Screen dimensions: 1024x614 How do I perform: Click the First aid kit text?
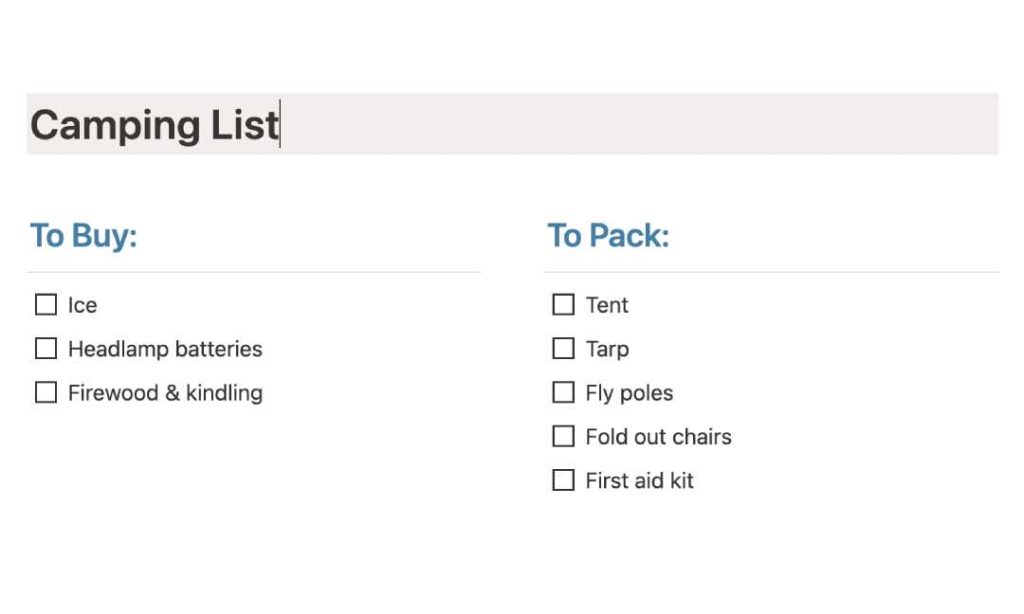click(x=639, y=481)
